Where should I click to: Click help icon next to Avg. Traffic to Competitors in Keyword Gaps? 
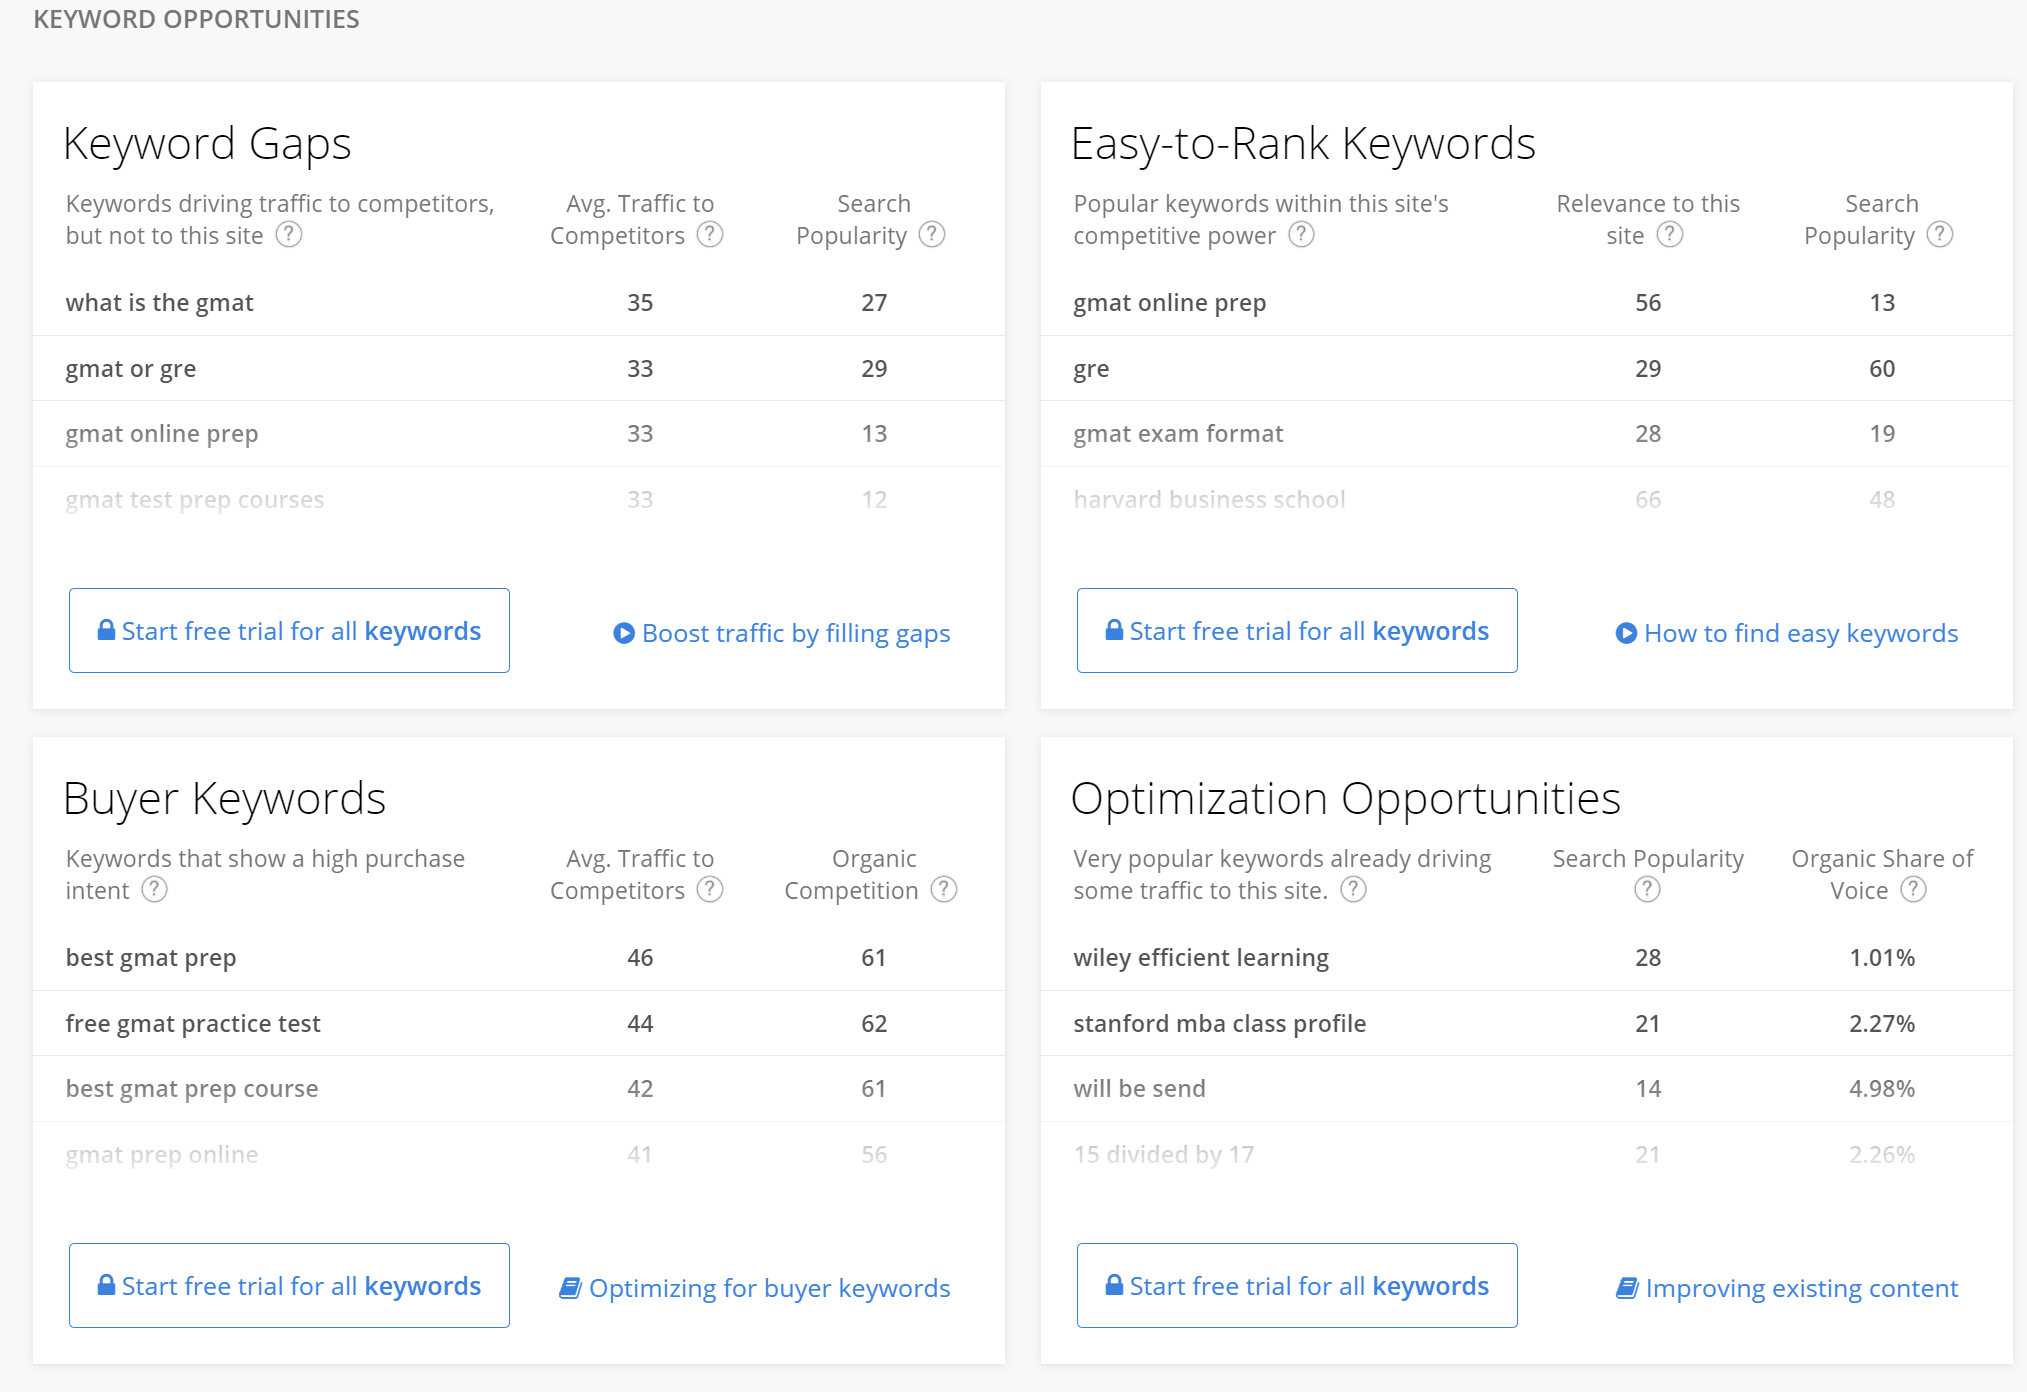tap(710, 235)
